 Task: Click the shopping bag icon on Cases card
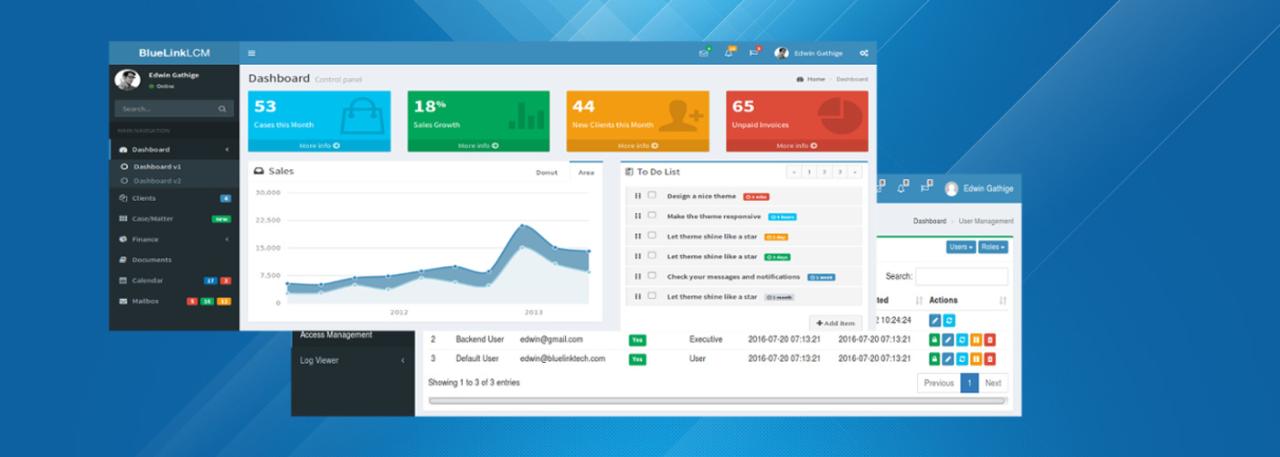tap(361, 118)
